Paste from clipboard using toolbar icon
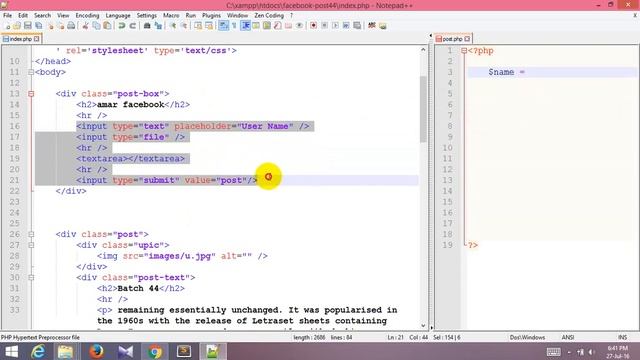 (x=107, y=26)
